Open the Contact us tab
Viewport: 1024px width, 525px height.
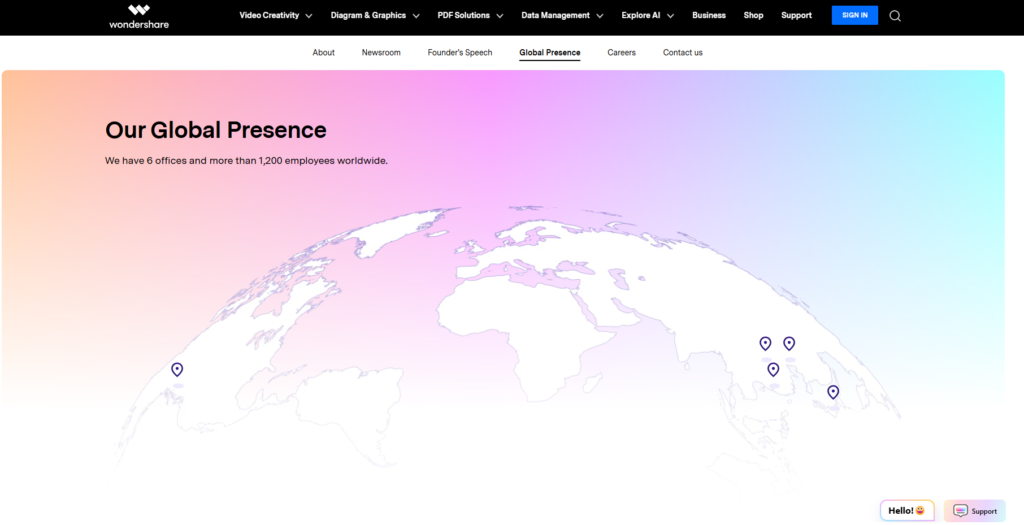[x=682, y=52]
